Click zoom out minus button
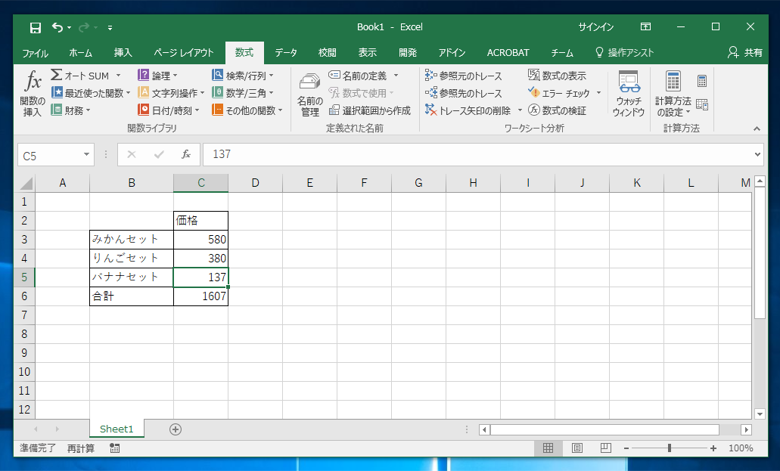 coord(626,448)
